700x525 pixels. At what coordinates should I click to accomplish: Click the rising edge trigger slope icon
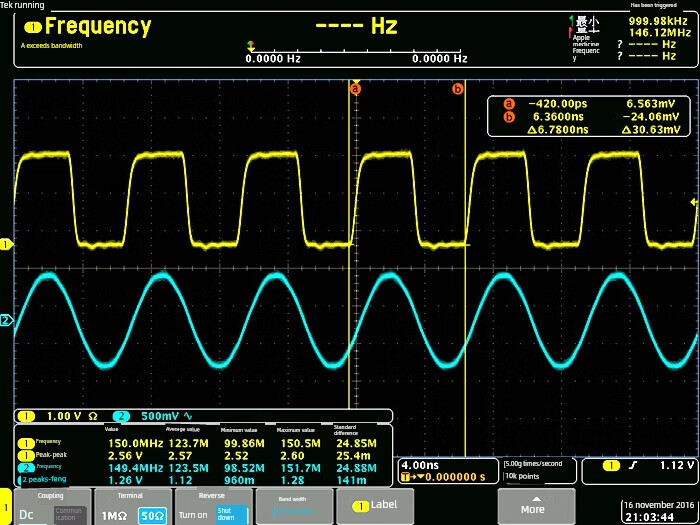pyautogui.click(x=638, y=466)
